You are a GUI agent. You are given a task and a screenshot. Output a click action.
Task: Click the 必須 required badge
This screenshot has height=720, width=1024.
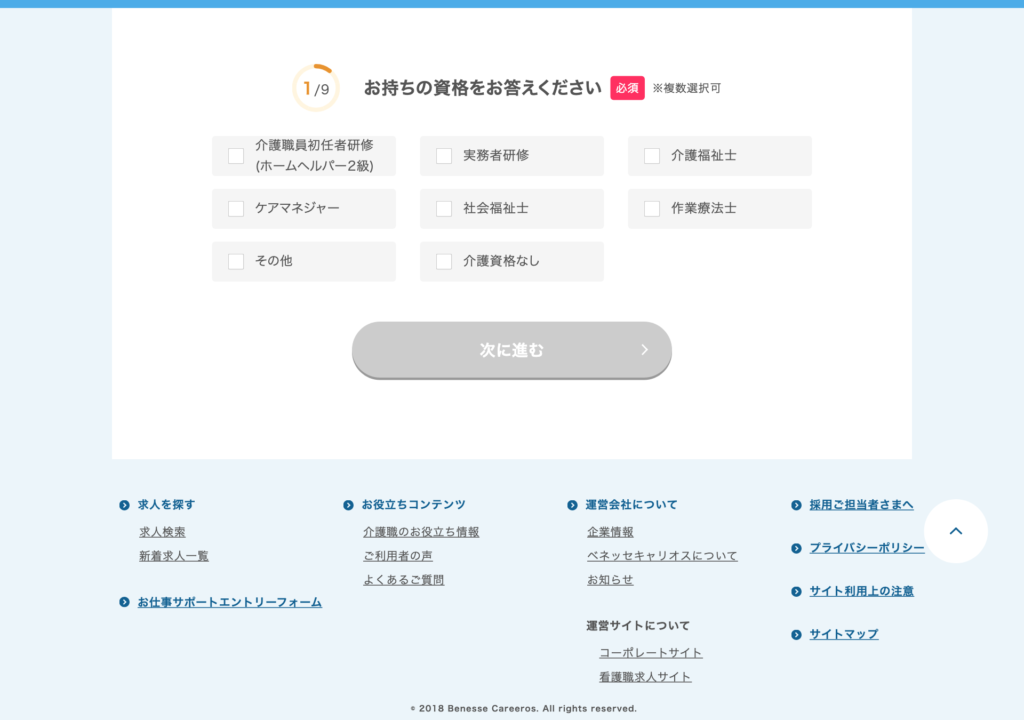coord(628,88)
